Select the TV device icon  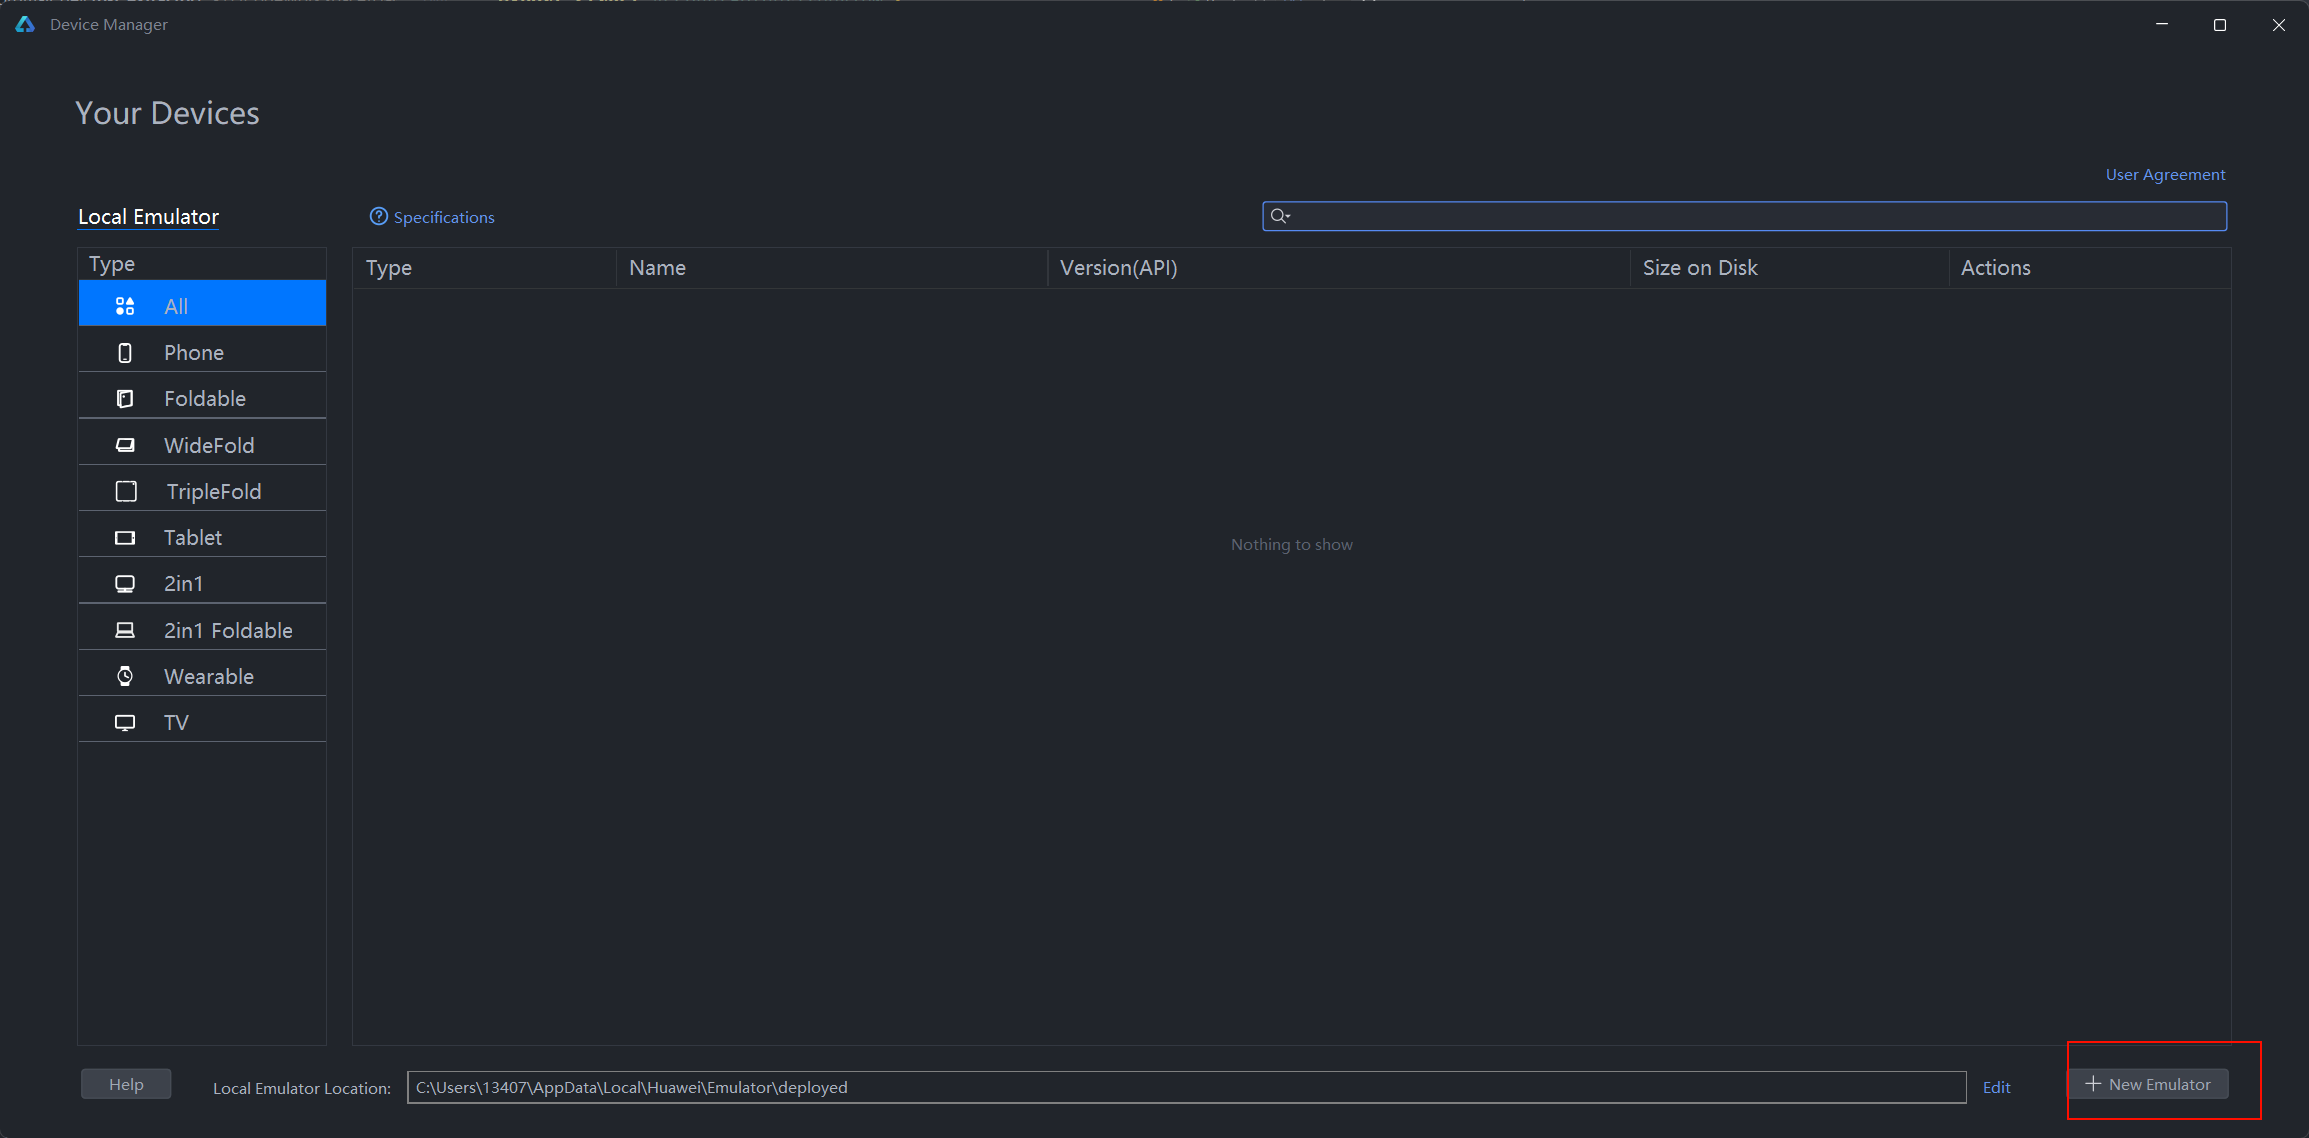[125, 723]
